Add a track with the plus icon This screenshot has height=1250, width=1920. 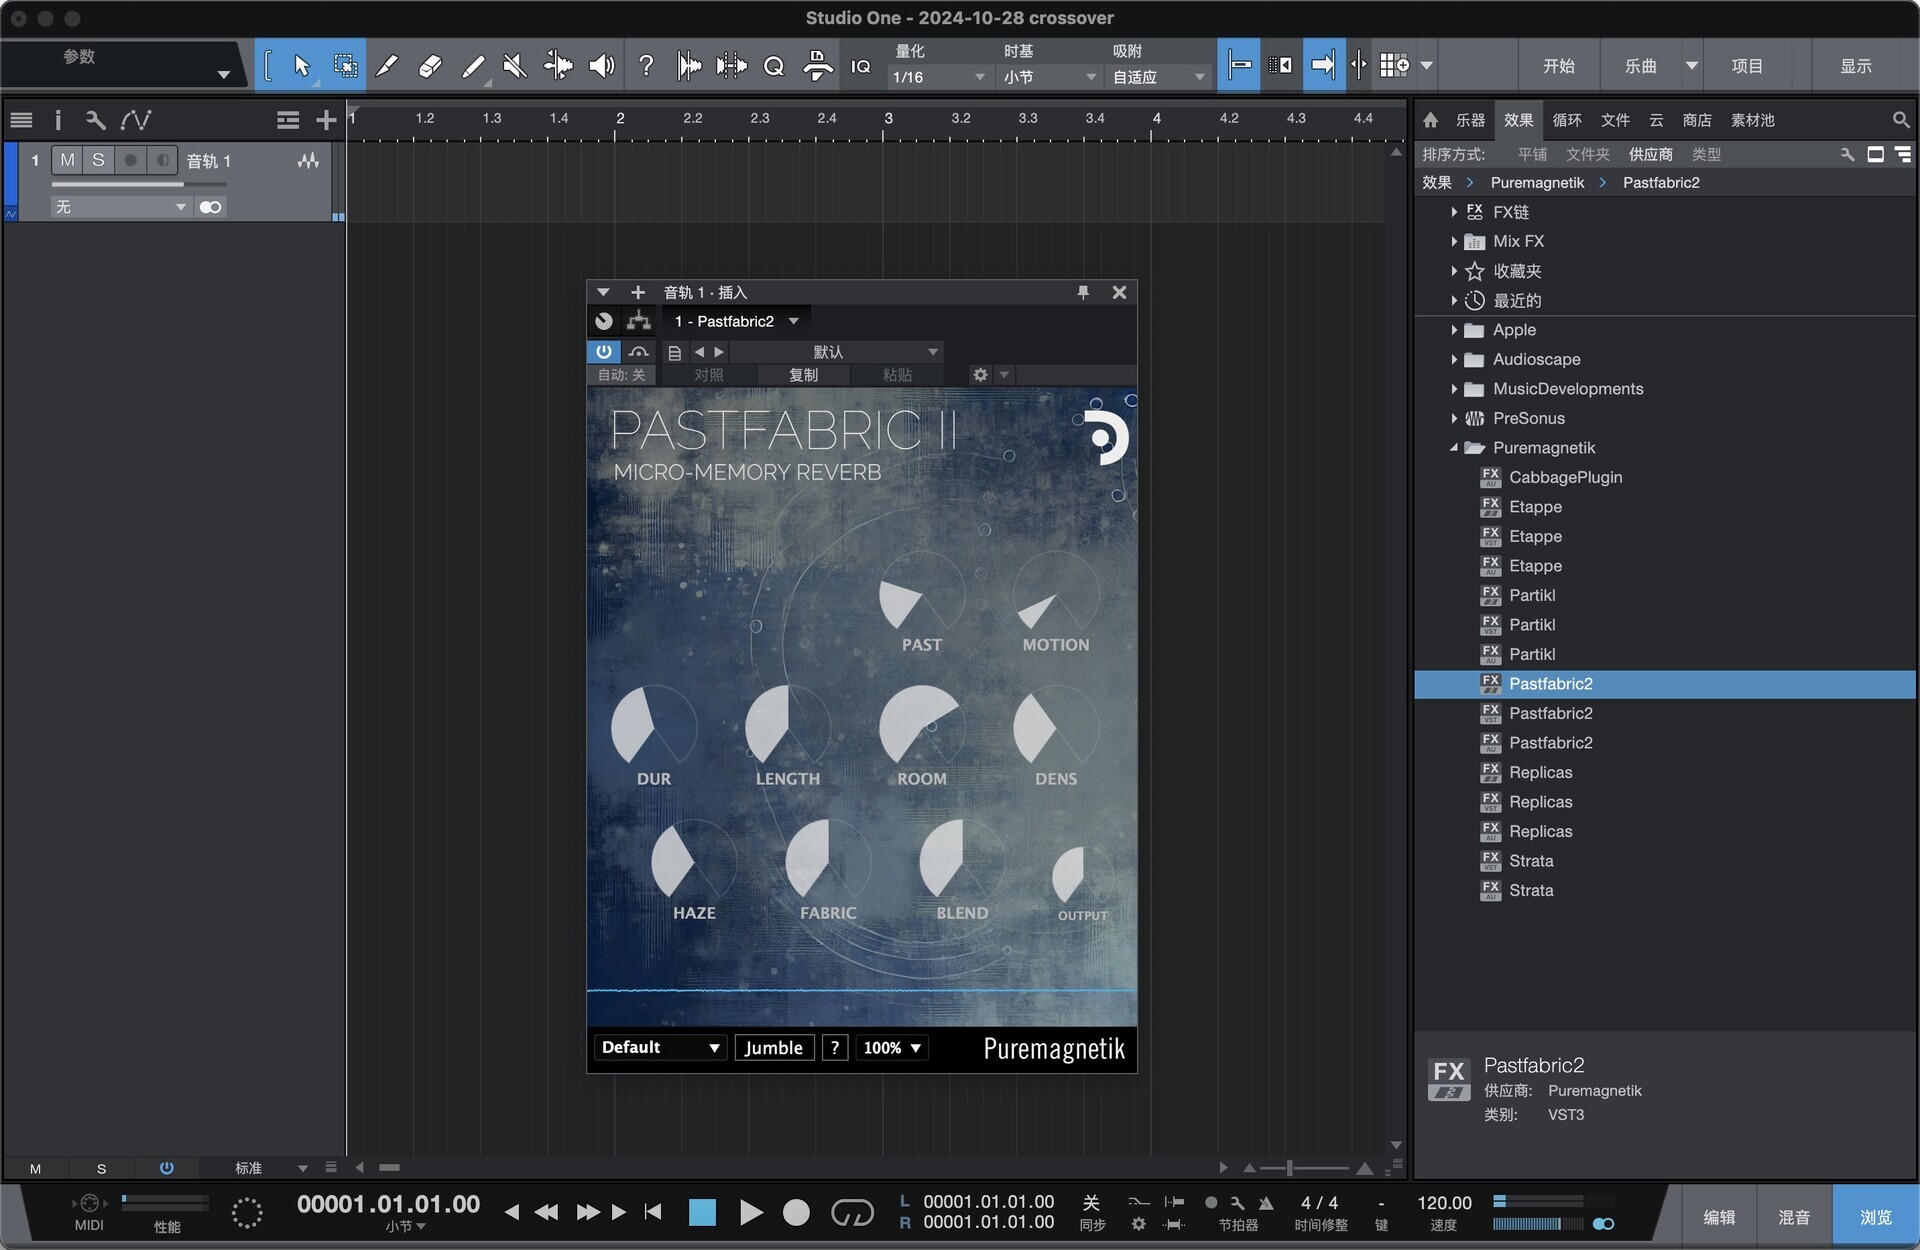coord(326,120)
